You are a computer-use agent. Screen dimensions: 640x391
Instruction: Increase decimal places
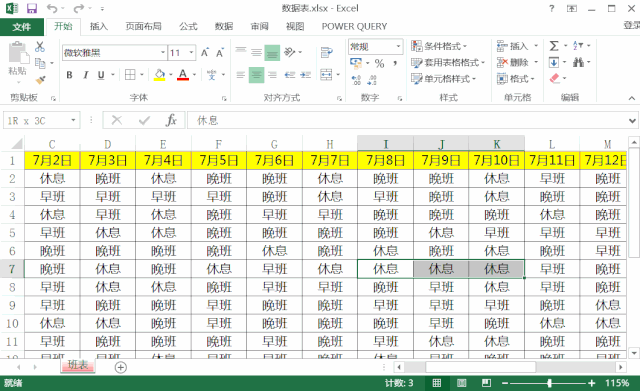point(356,80)
